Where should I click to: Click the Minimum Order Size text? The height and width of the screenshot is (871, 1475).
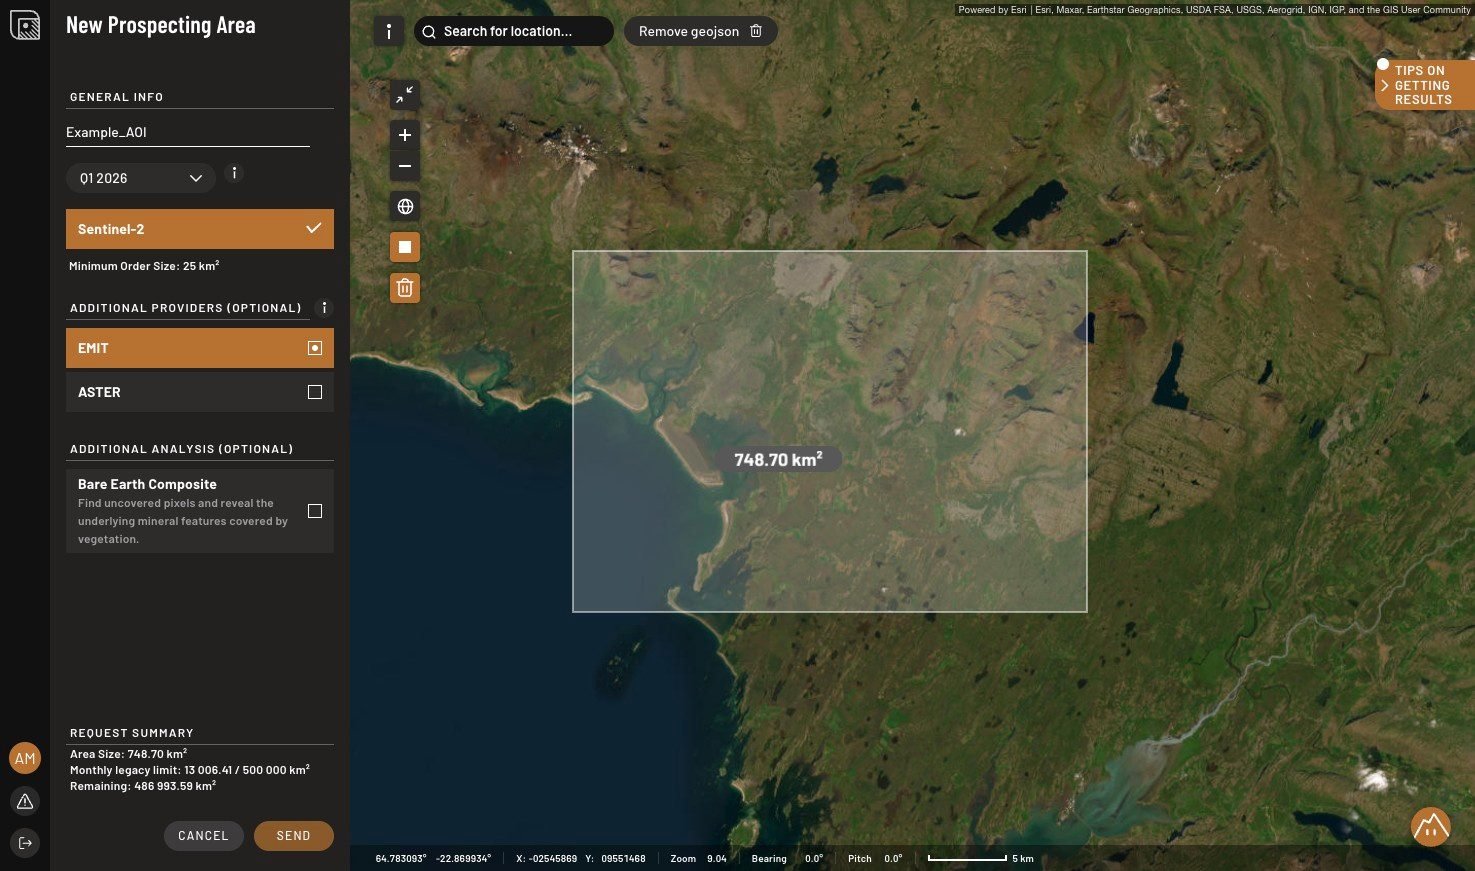(144, 266)
